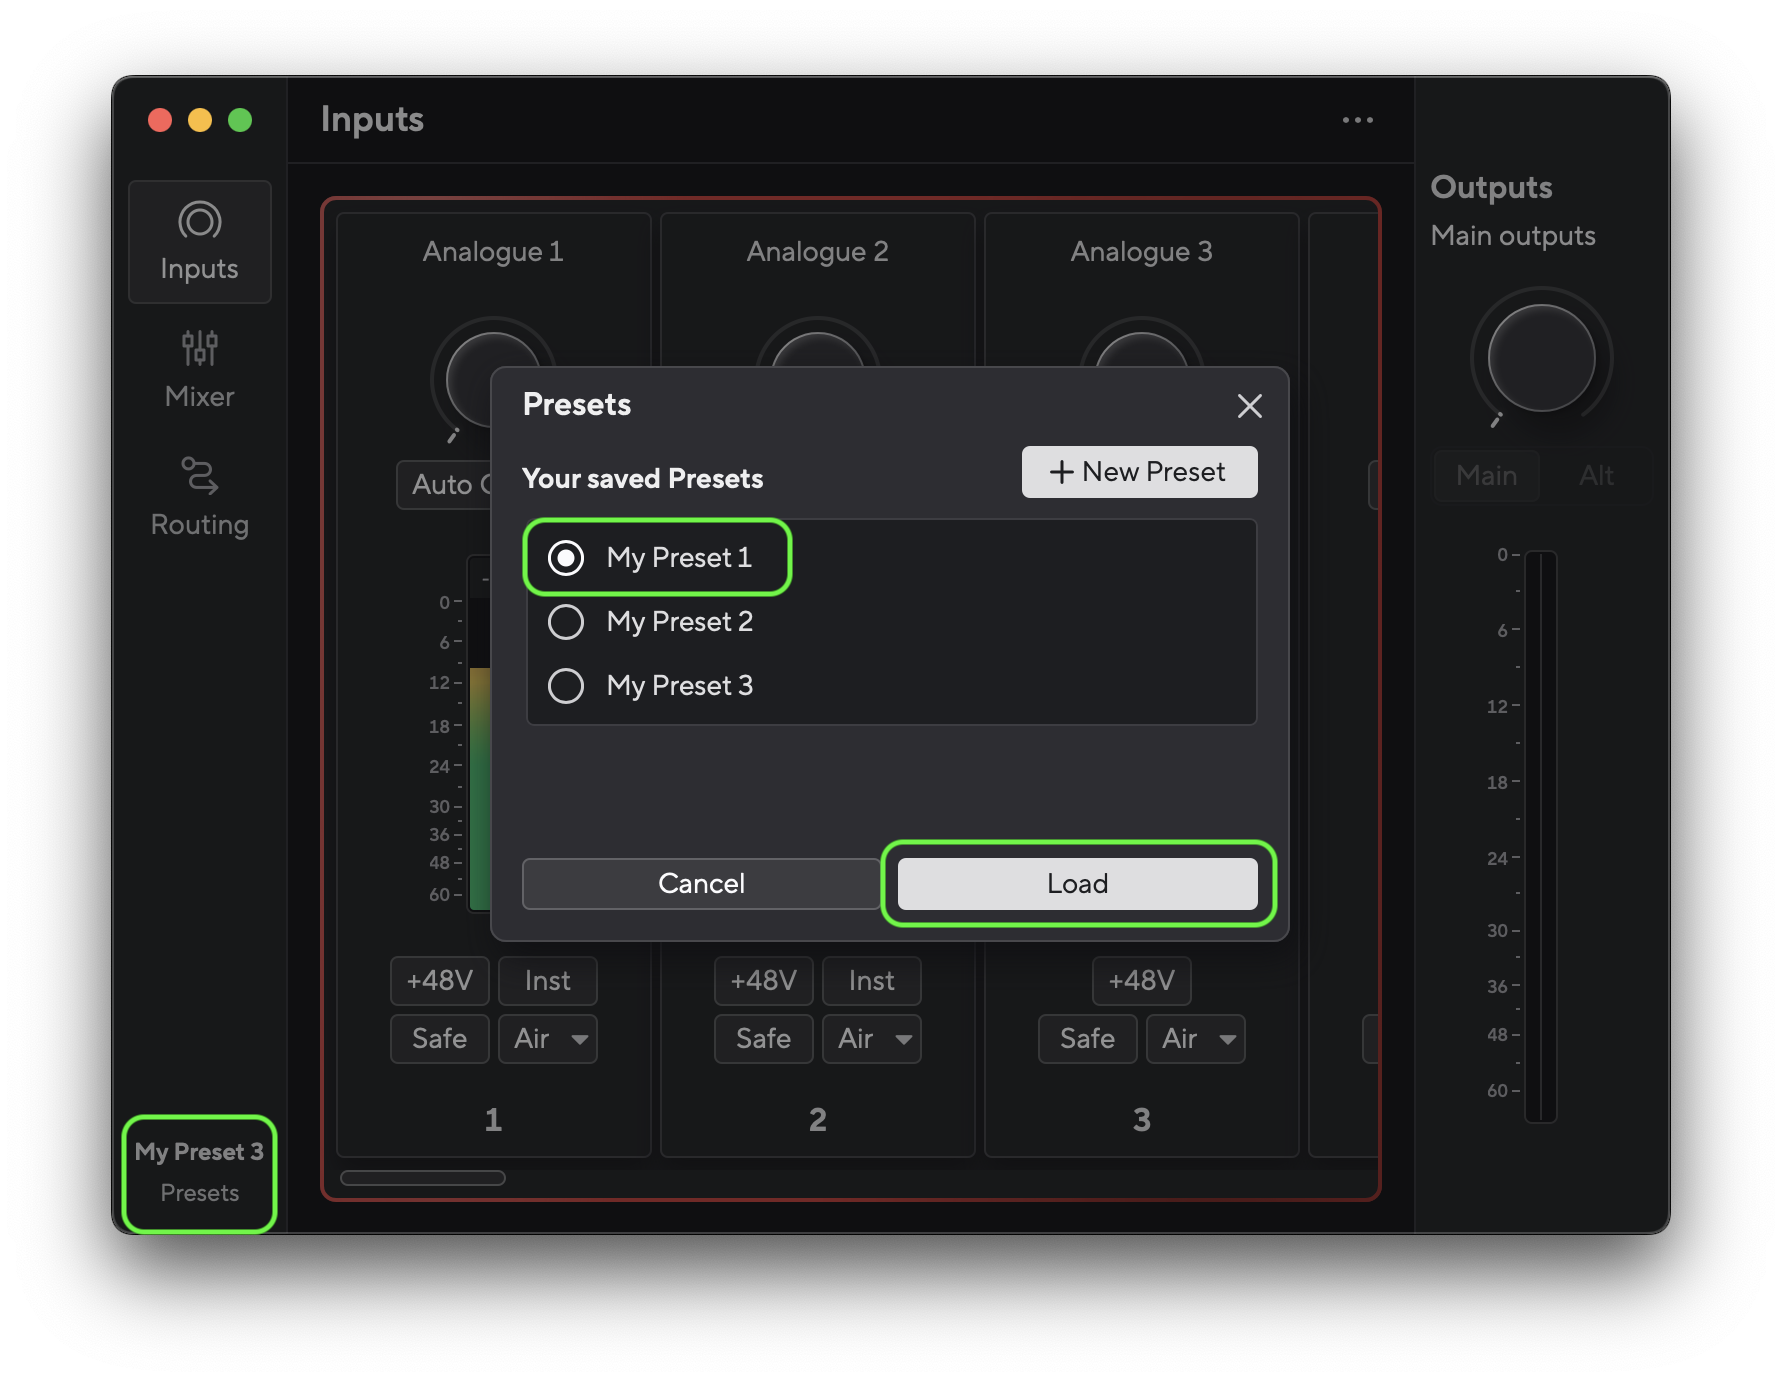Open the Inputs options ellipsis menu
Screen dimensions: 1782x1382
pyautogui.click(x=1357, y=119)
